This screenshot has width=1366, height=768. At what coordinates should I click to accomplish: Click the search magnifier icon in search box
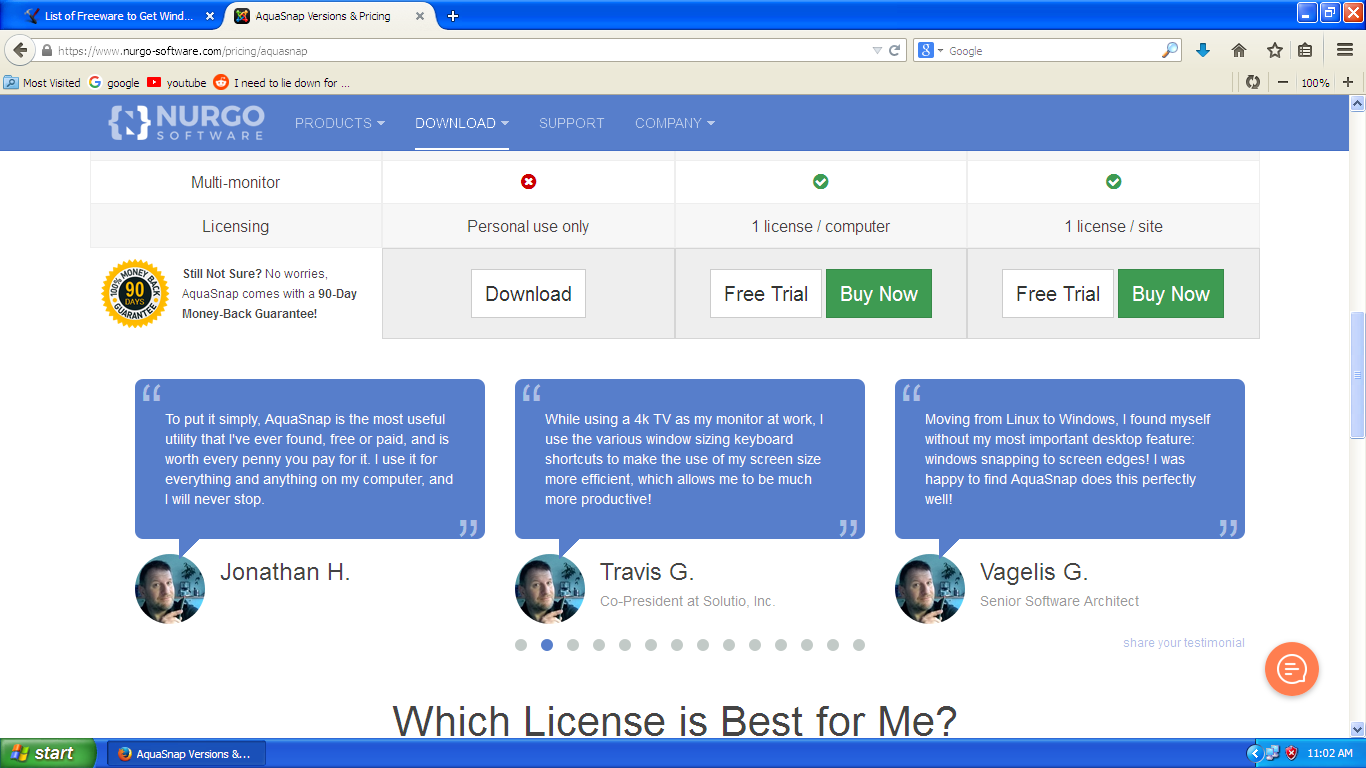1170,50
